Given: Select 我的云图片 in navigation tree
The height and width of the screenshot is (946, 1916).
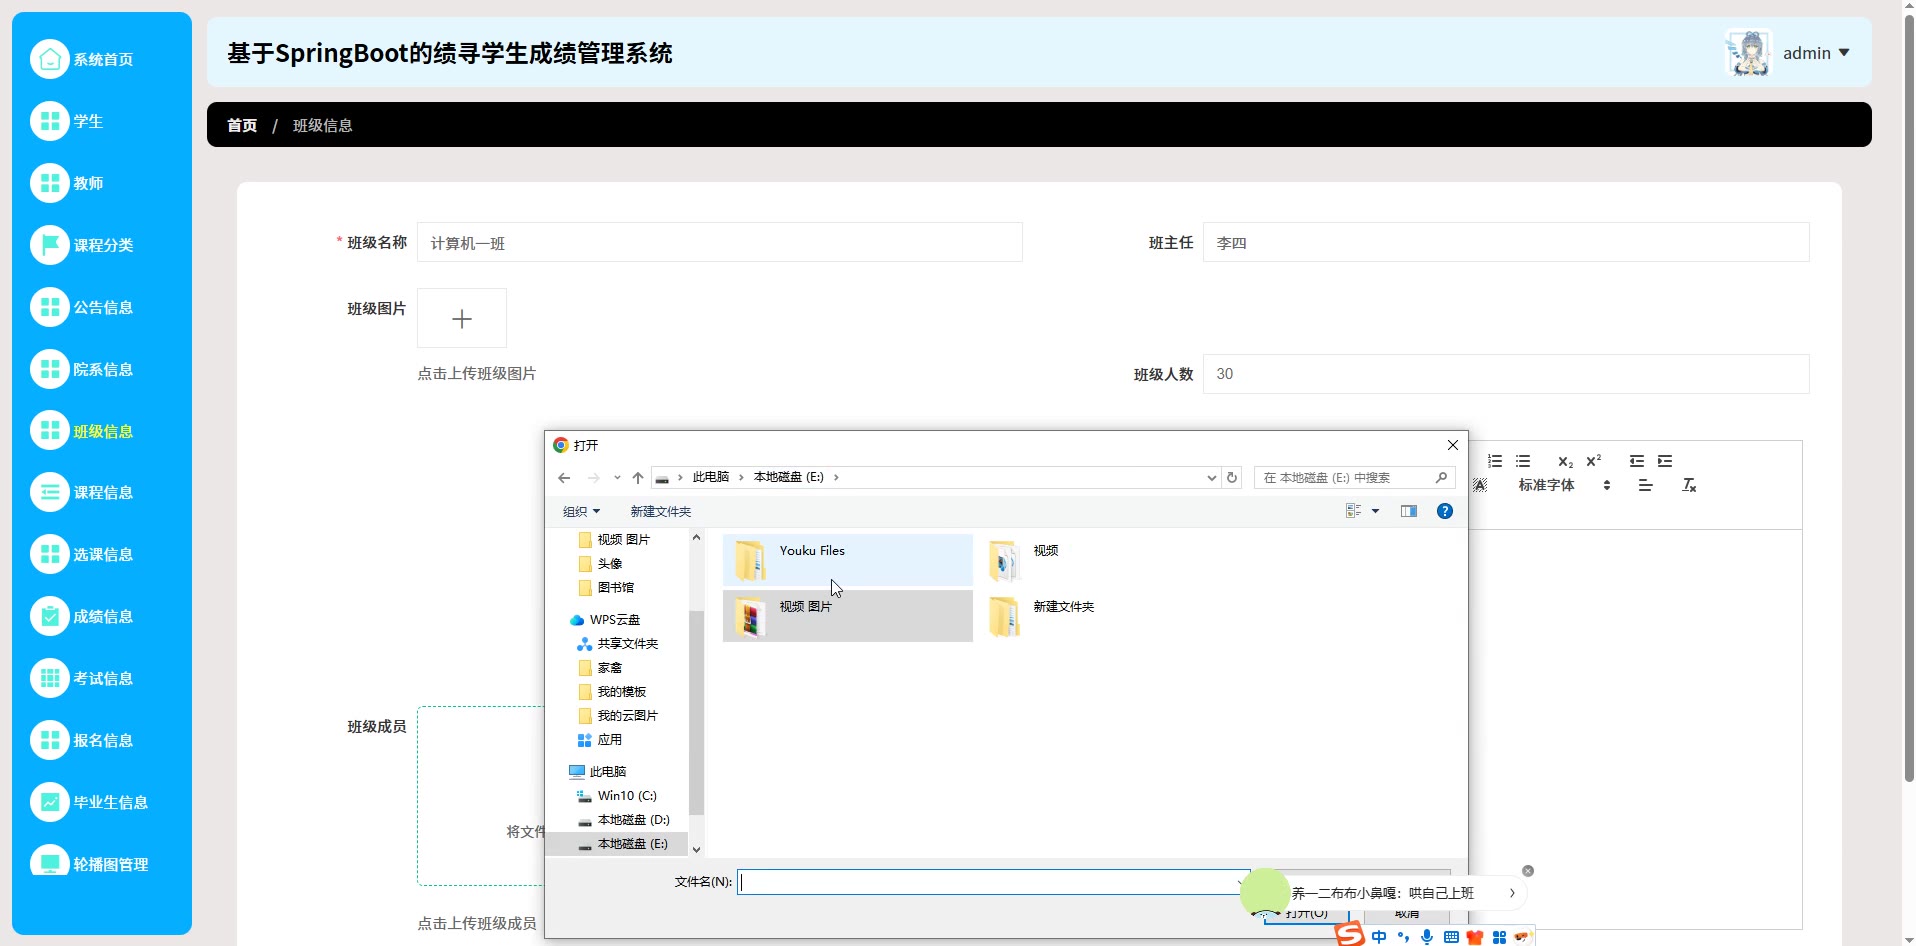Looking at the screenshot, I should [618, 716].
